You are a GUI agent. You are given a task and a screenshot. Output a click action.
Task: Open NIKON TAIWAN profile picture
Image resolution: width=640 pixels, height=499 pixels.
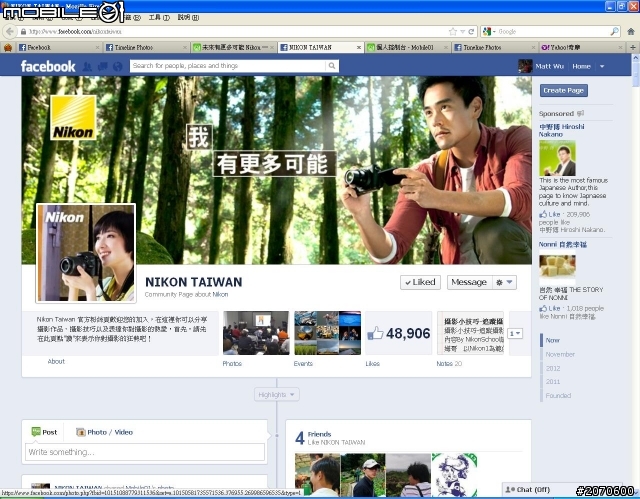point(86,253)
